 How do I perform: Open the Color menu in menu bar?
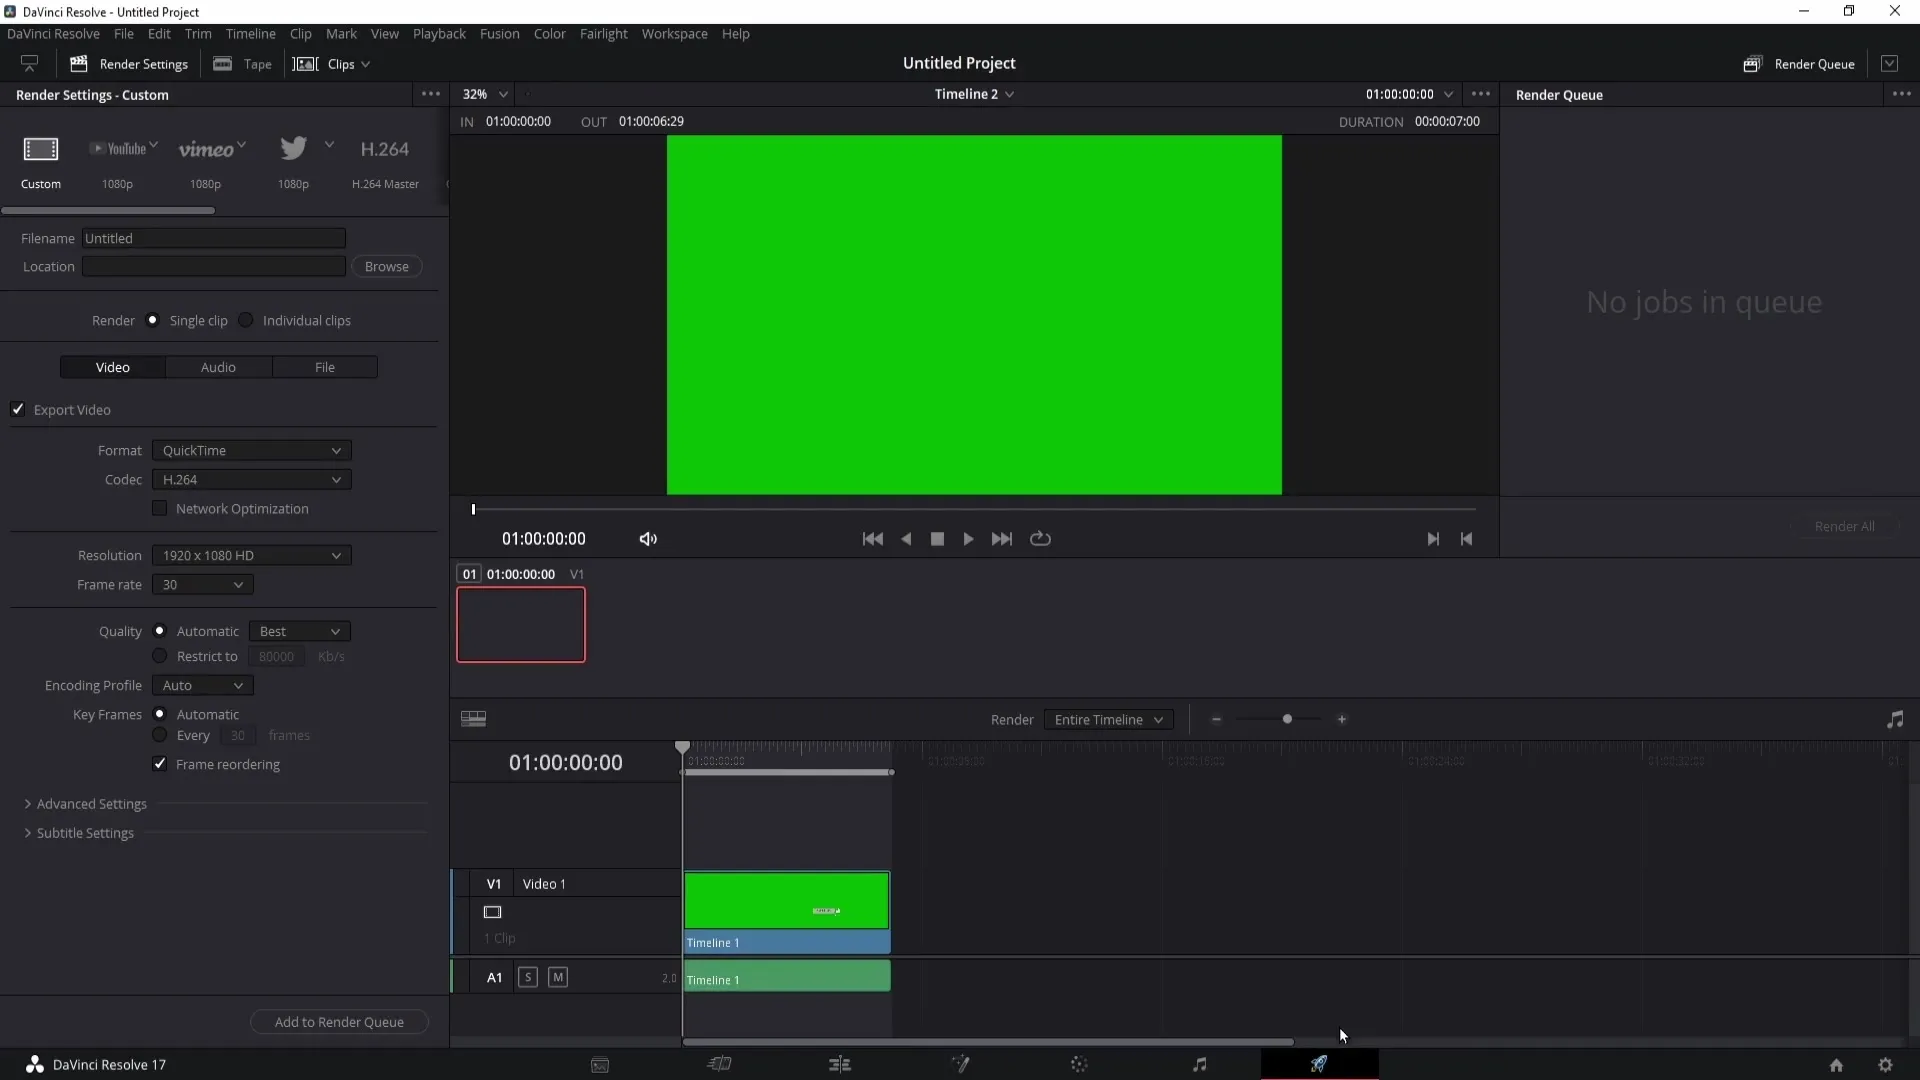click(x=549, y=33)
